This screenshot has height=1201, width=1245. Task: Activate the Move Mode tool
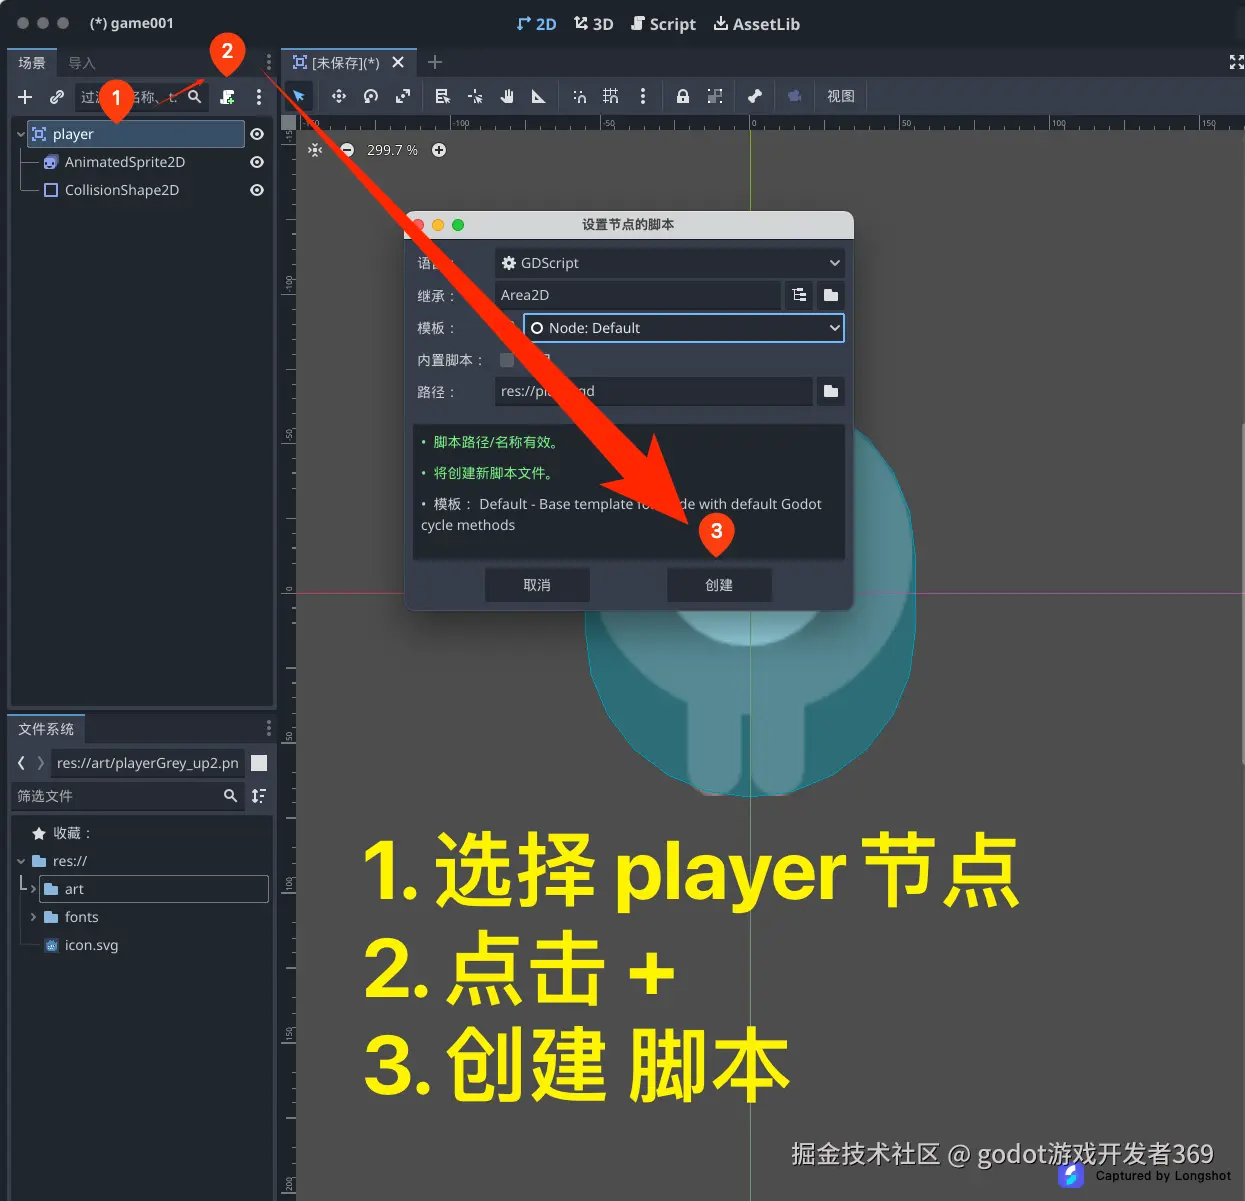point(339,96)
